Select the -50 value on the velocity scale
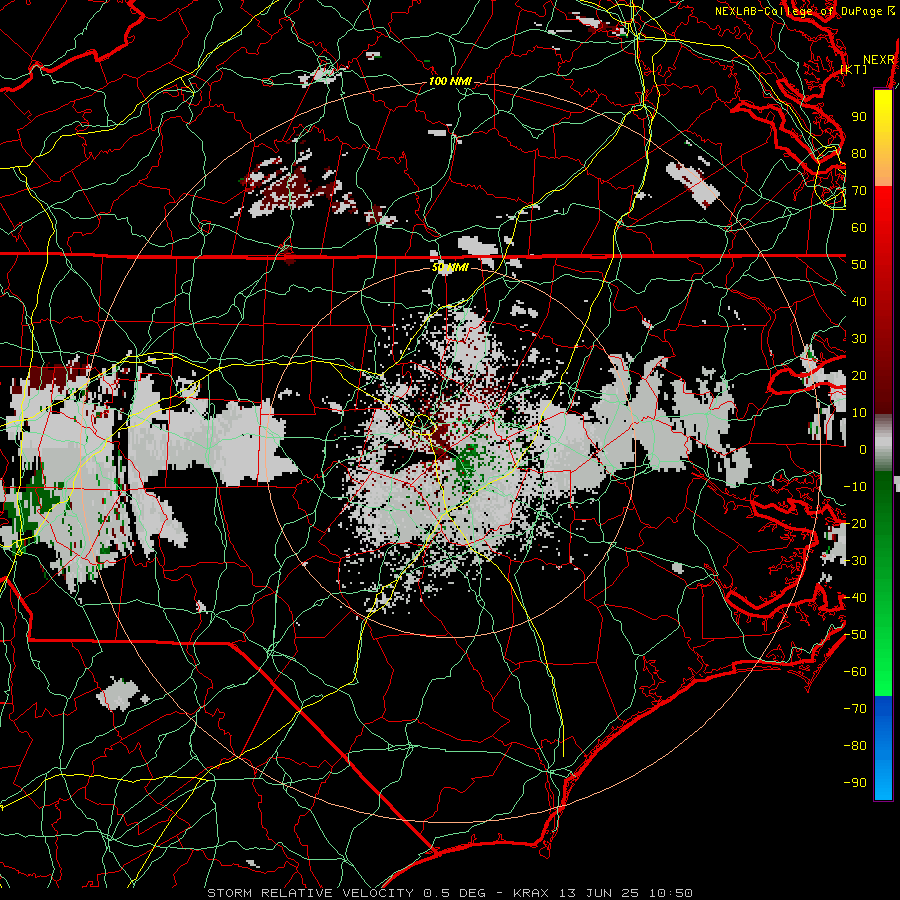900x900 pixels. (855, 635)
